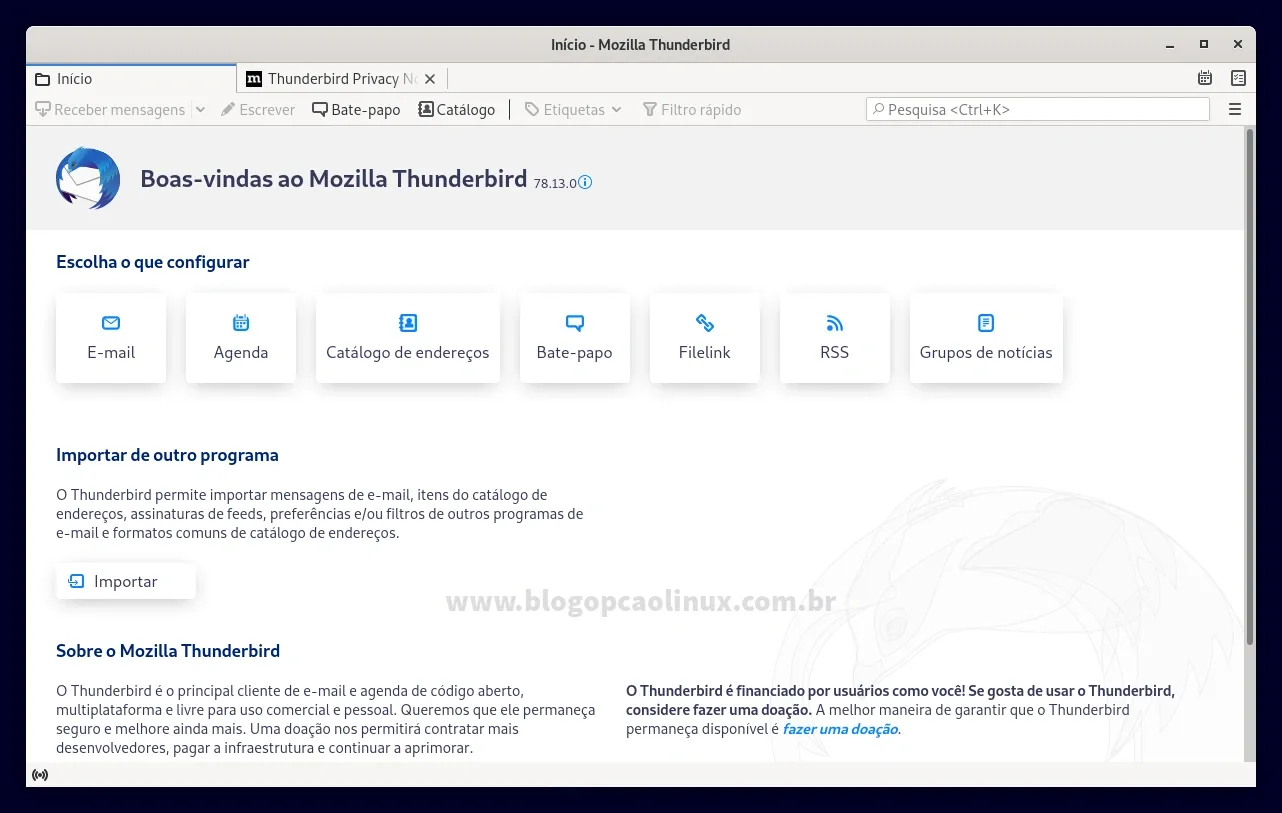Click the Importar button
The image size is (1282, 813).
[126, 581]
